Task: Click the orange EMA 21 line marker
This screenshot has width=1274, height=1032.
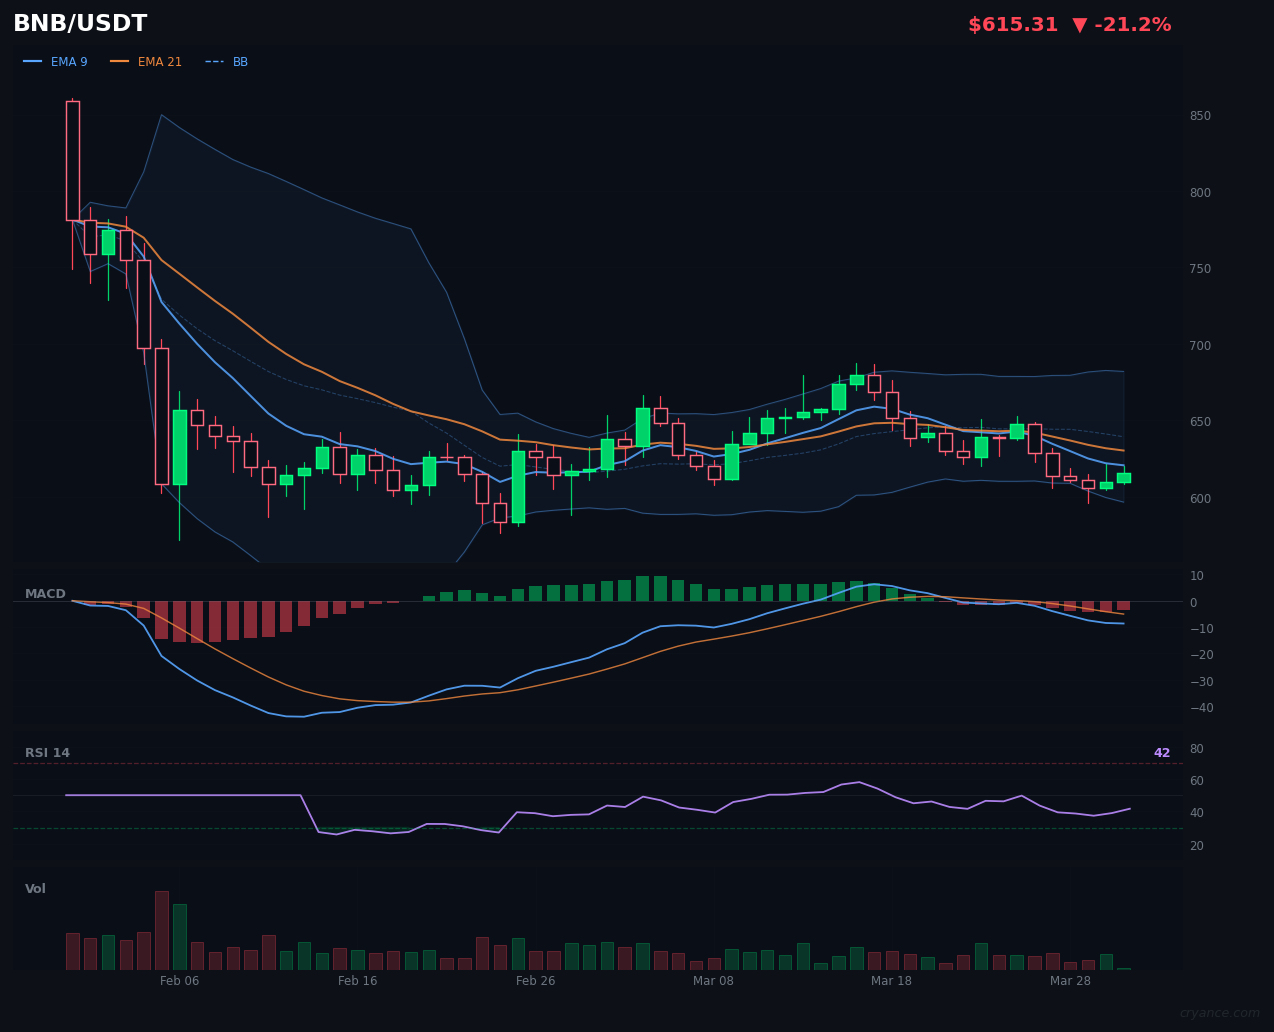Action: coord(120,62)
